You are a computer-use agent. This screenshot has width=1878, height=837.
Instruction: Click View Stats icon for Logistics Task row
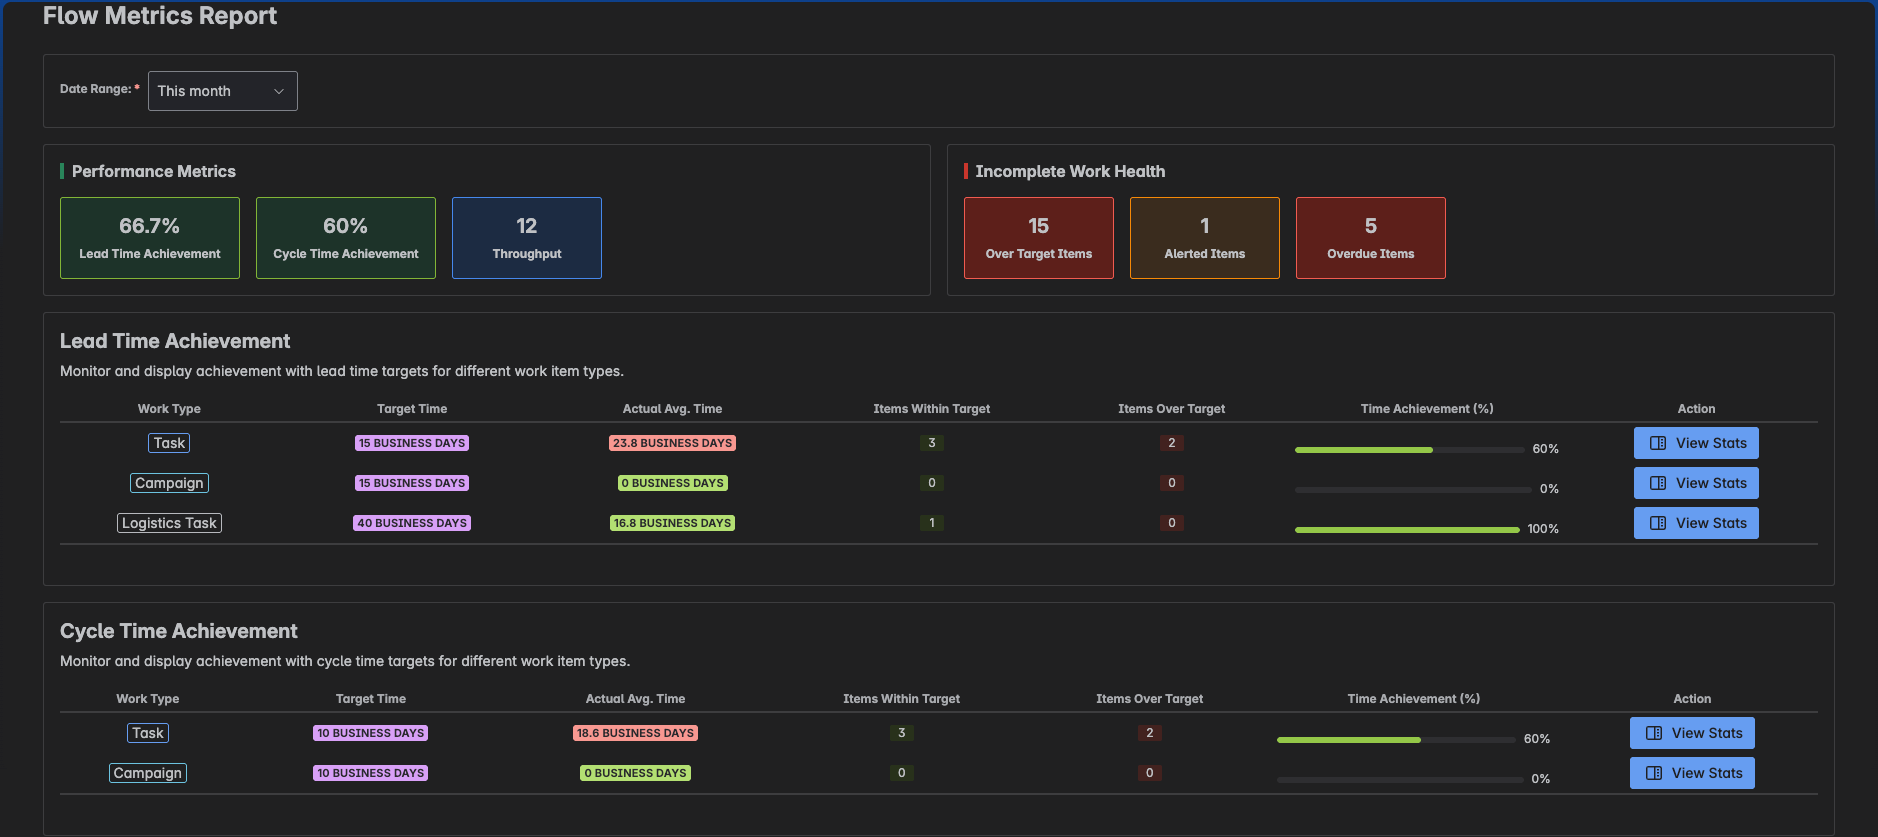point(1657,523)
